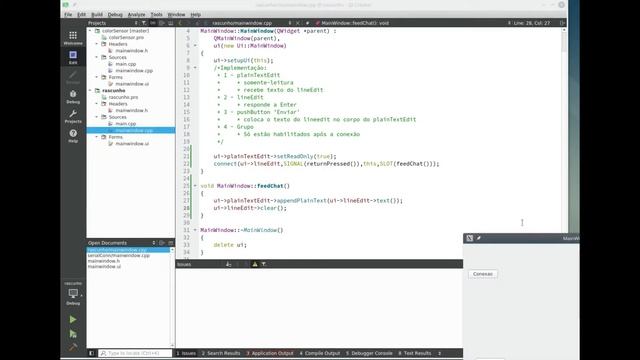Open the File menu
This screenshot has height=360, width=640.
68,14
